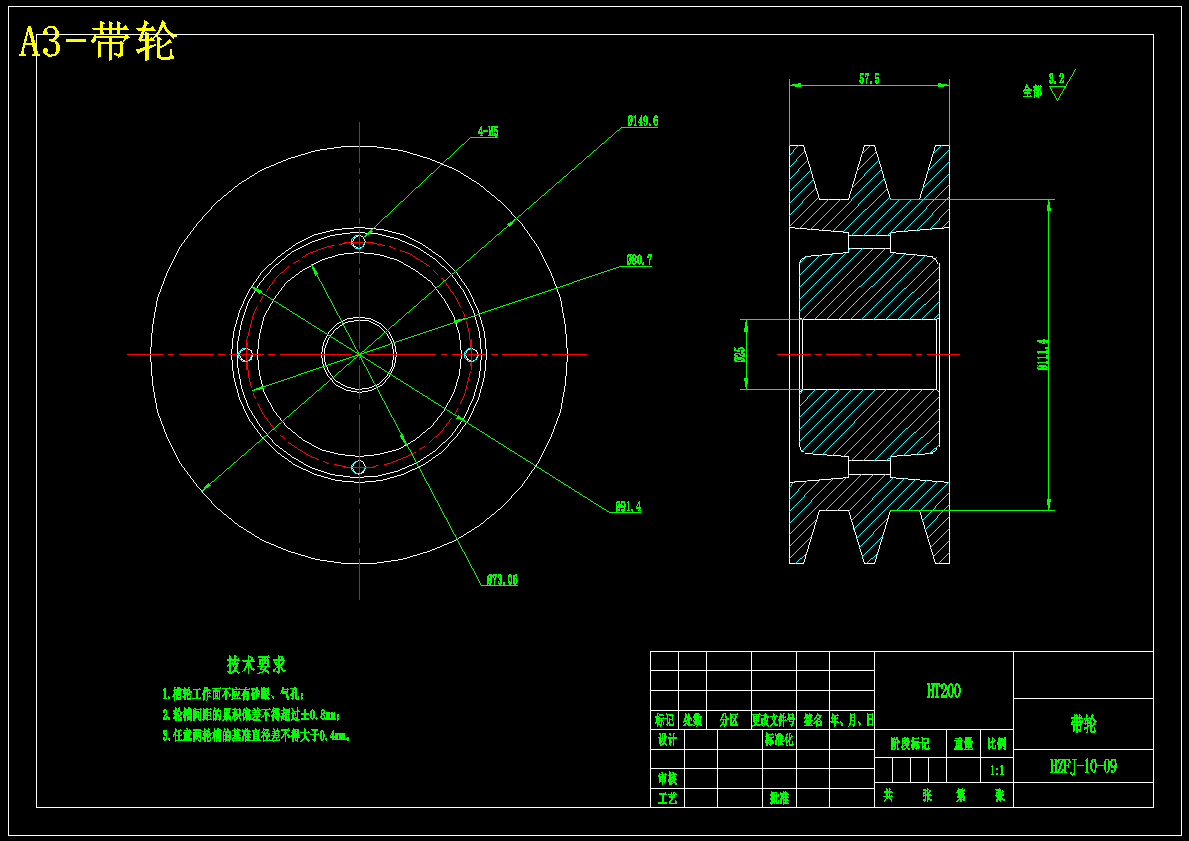The width and height of the screenshot is (1189, 841).
Task: Select part name "带轮" in title block
Action: [1084, 724]
